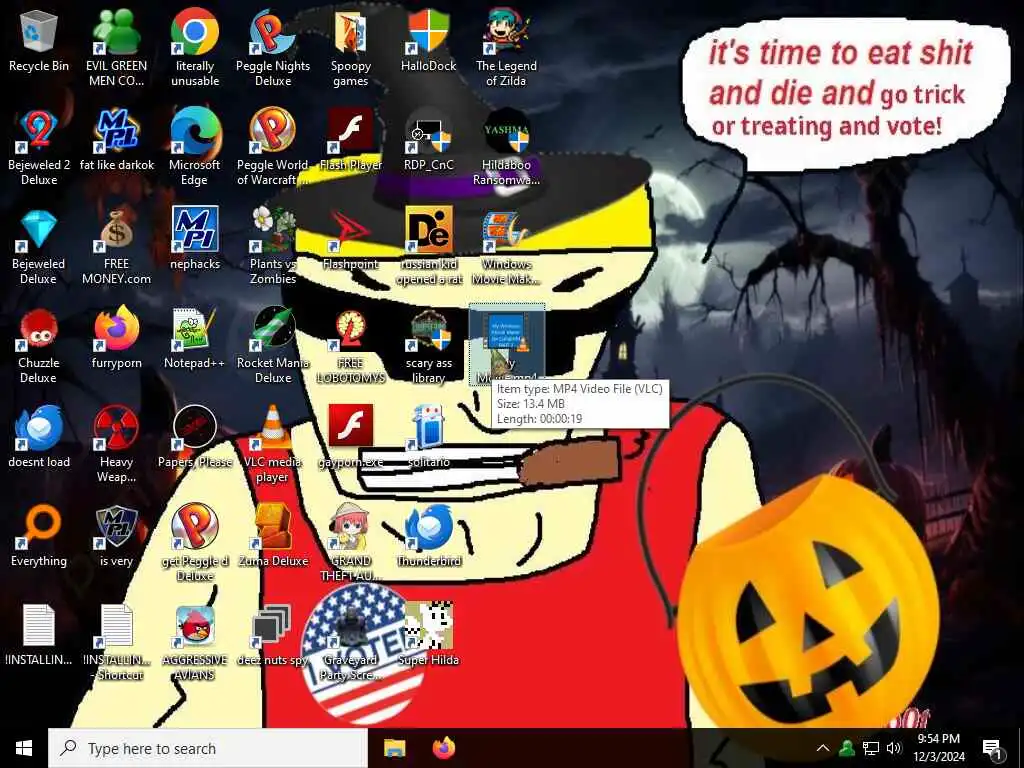Screen dimensions: 1024x768
Task: Click the Bejeweled Deluxe diamond icon
Action: pyautogui.click(x=39, y=230)
